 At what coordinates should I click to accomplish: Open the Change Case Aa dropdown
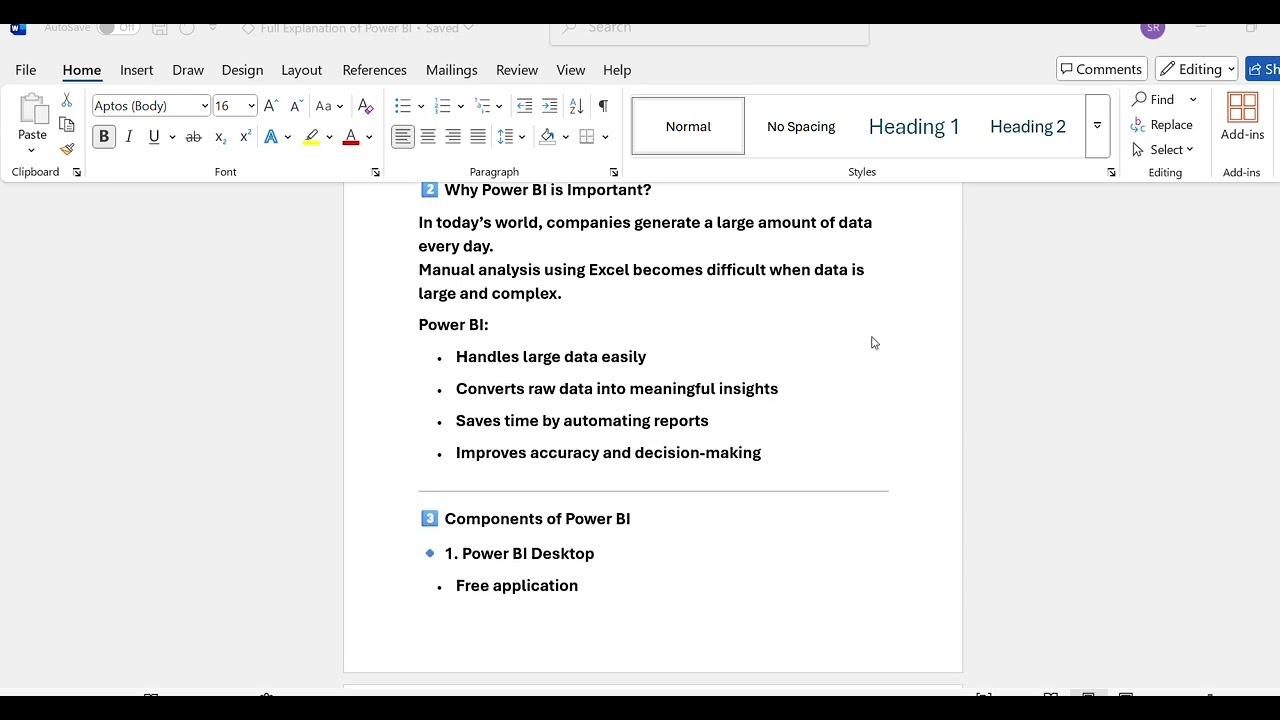[329, 106]
